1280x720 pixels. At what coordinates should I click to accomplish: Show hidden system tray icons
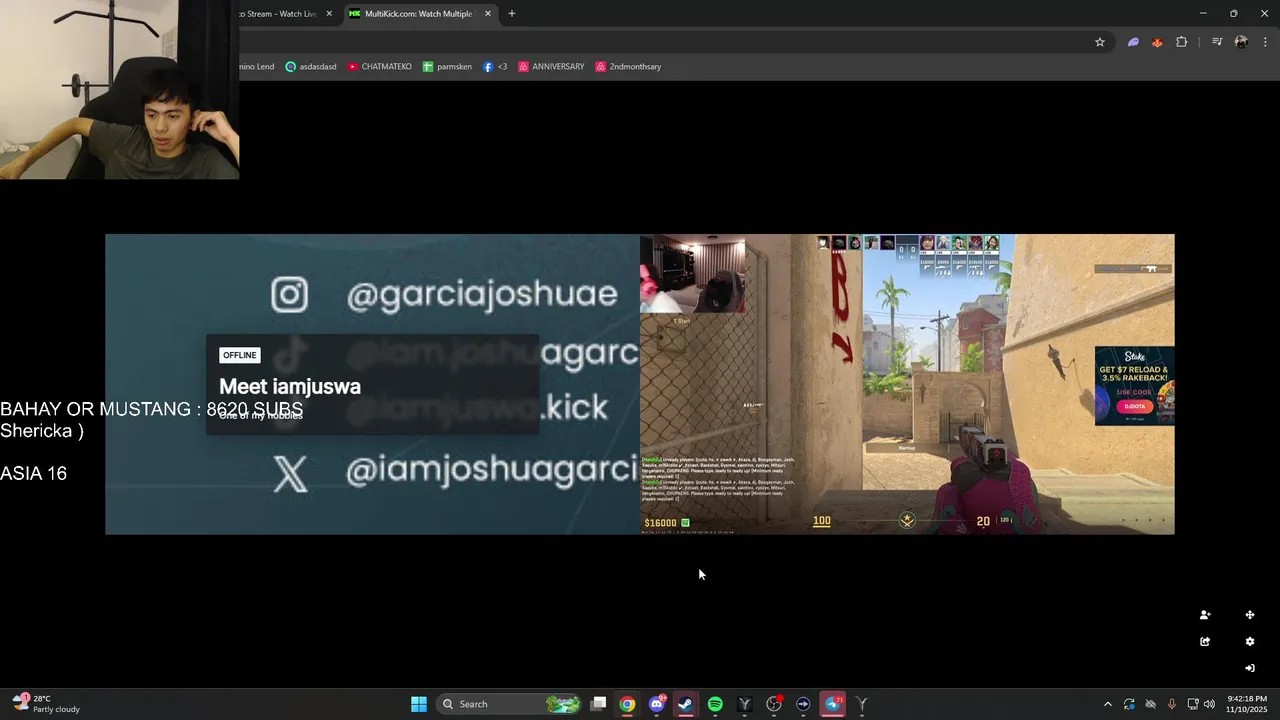tap(1107, 704)
